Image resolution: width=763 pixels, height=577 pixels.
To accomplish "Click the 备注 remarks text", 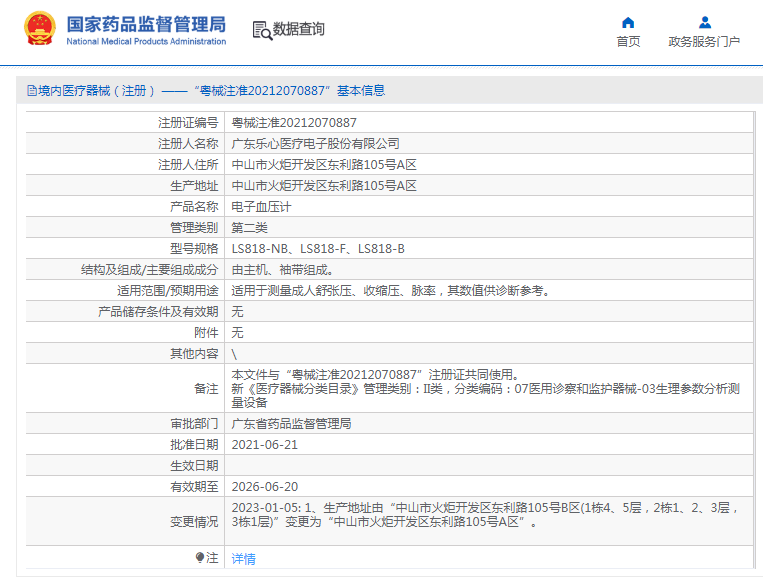I will [x=486, y=388].
